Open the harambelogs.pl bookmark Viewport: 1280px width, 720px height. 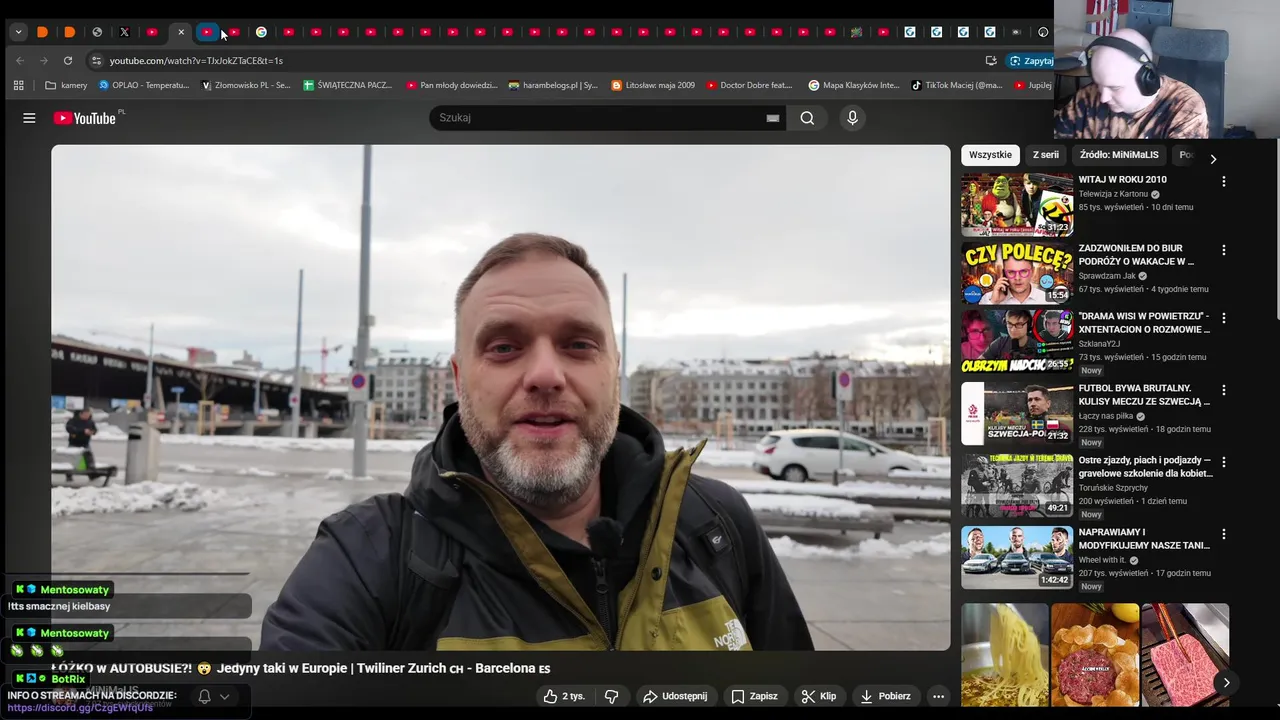(x=553, y=85)
